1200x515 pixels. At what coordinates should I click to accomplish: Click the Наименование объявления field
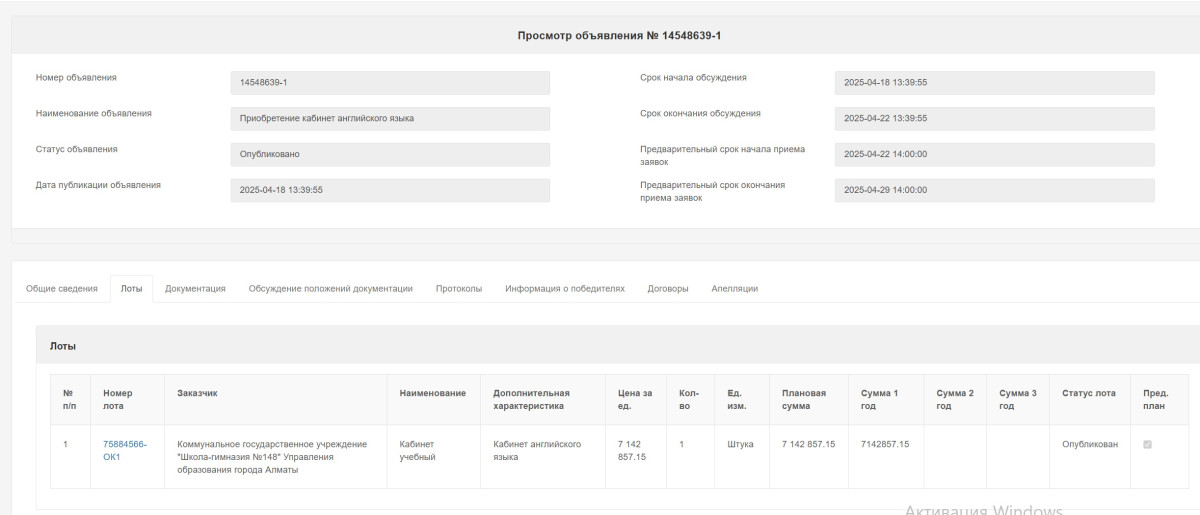coord(390,118)
